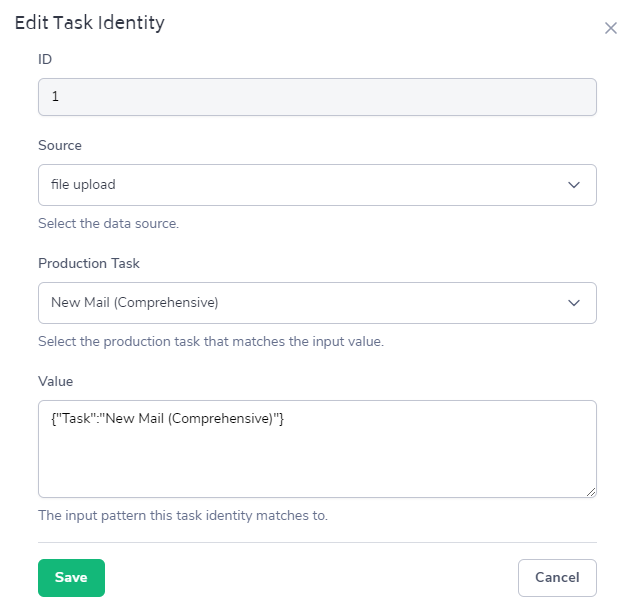
Task: Click the Source field label
Action: 60,145
